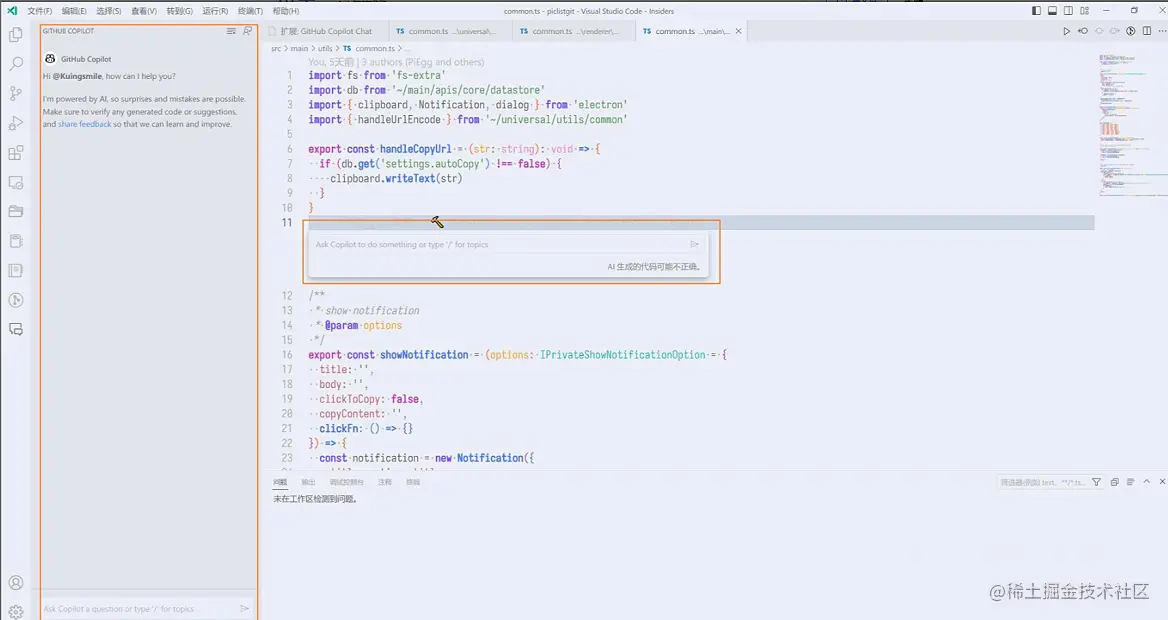Open the folder-shaped view in the activity bar
This screenshot has height=620, width=1168.
[16, 212]
